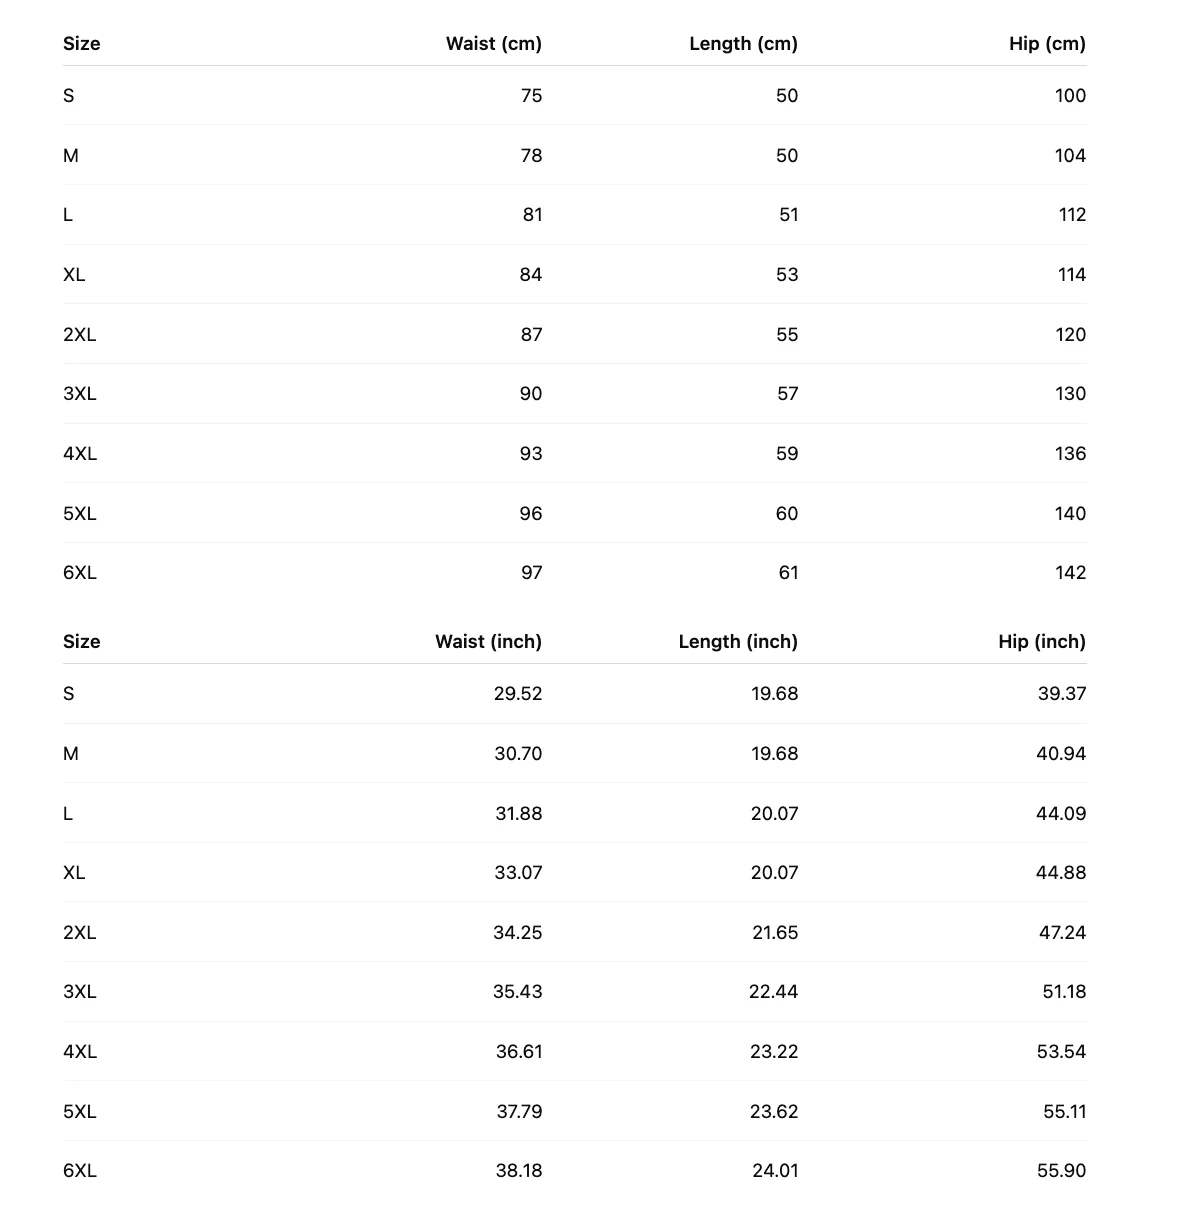This screenshot has width=1192, height=1222.
Task: Click the Length (cm) column header
Action: tap(743, 44)
